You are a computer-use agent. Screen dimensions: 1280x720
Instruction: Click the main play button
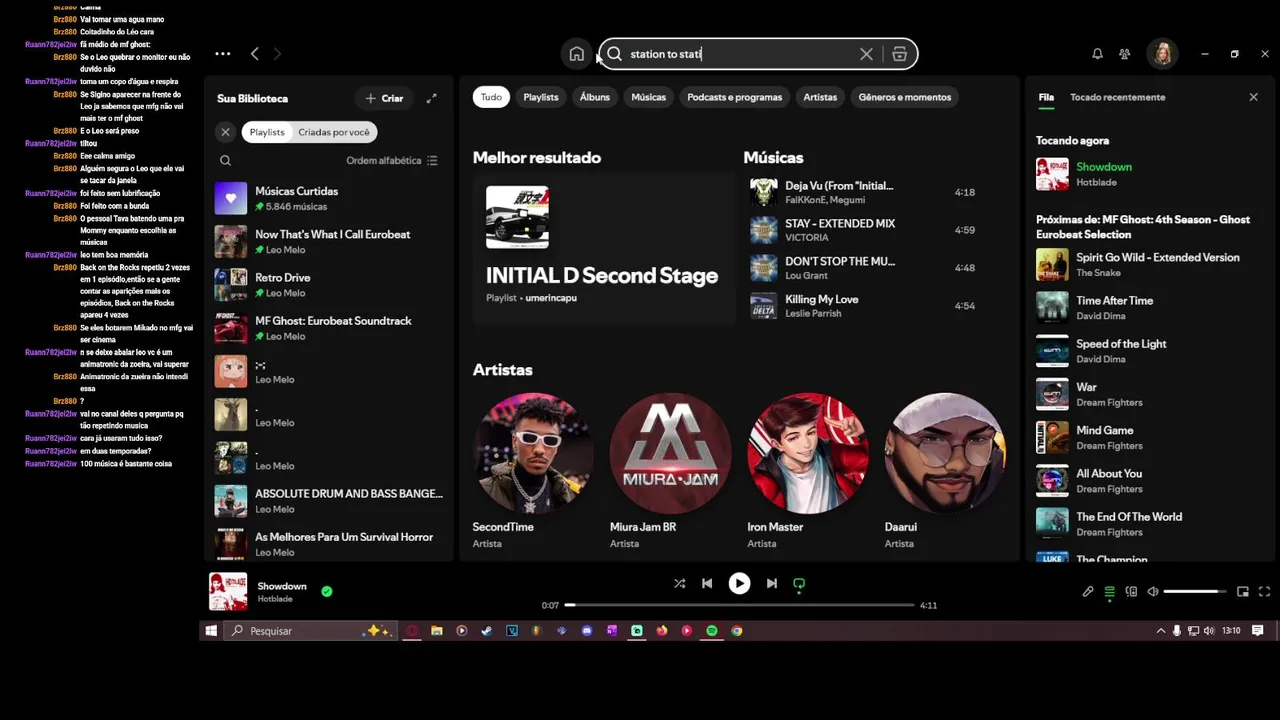coord(739,583)
